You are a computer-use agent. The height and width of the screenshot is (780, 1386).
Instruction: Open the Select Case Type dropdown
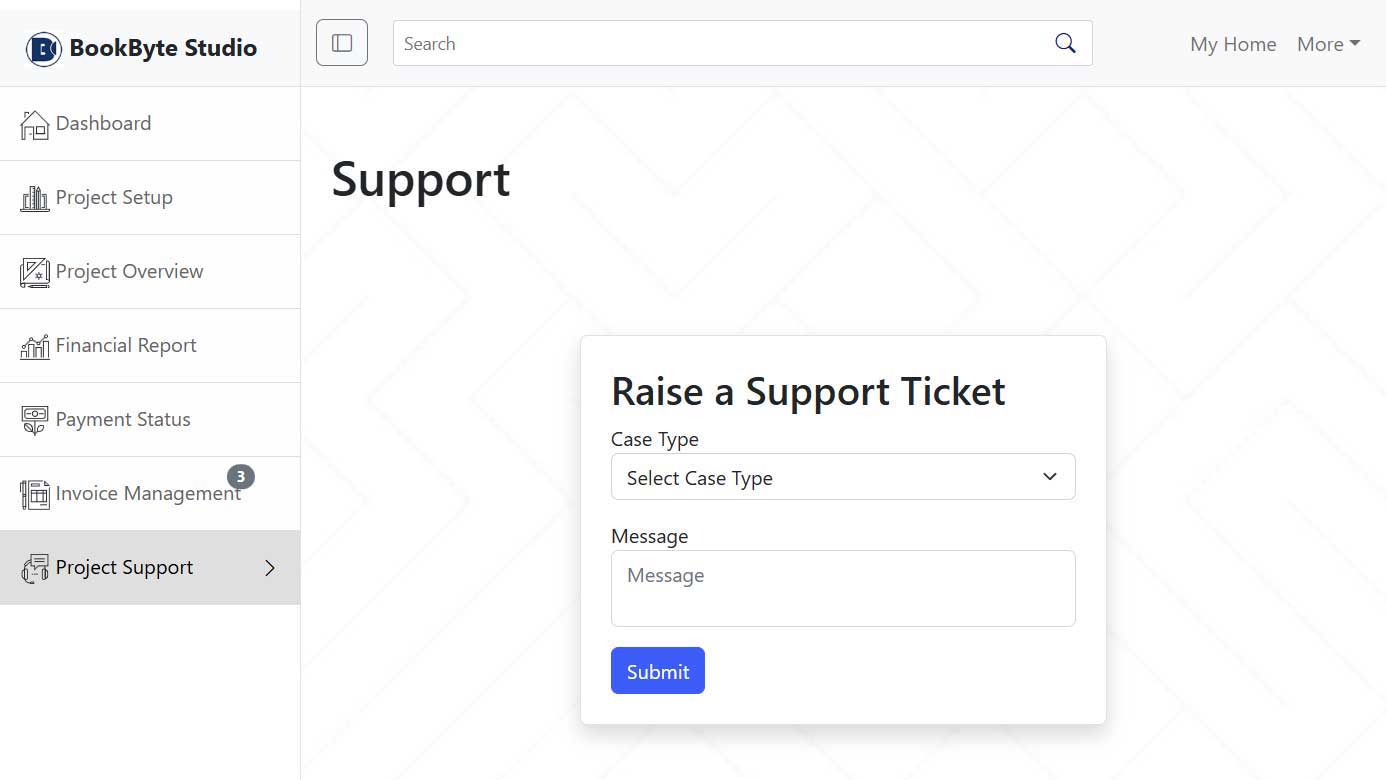point(842,477)
